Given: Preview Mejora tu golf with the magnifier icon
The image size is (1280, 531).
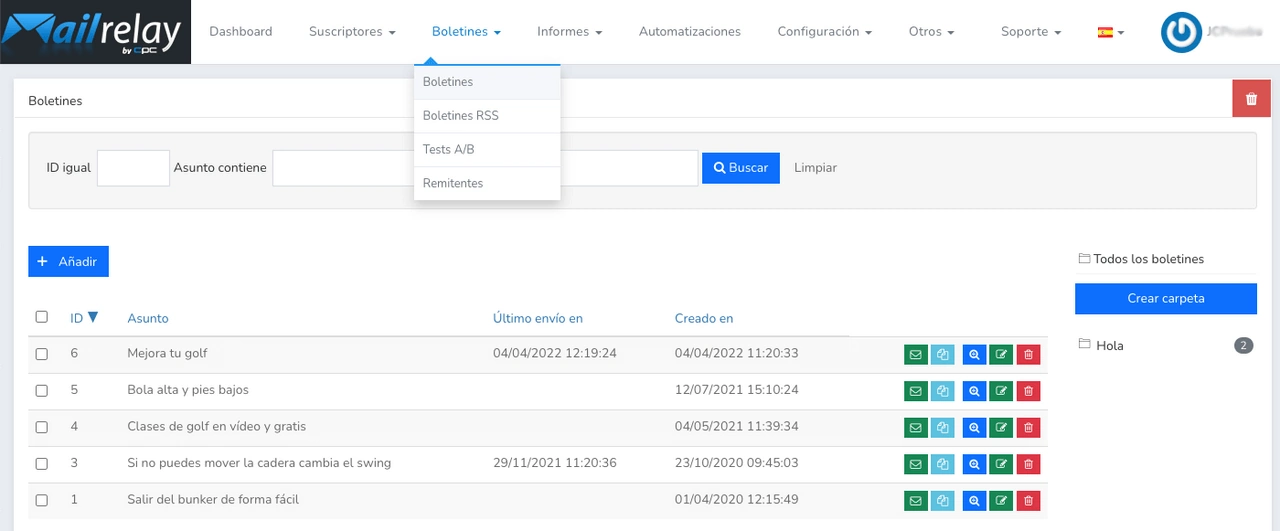Looking at the screenshot, I should (x=974, y=354).
